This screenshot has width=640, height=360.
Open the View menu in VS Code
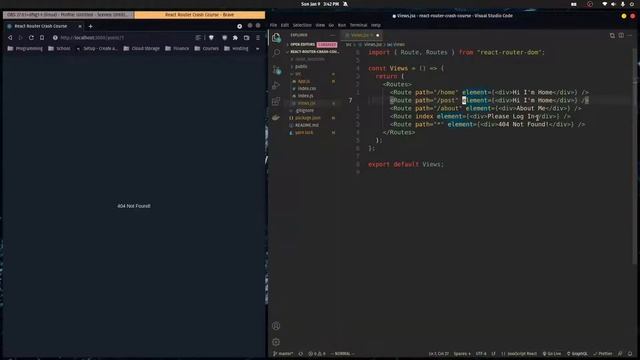coord(320,25)
